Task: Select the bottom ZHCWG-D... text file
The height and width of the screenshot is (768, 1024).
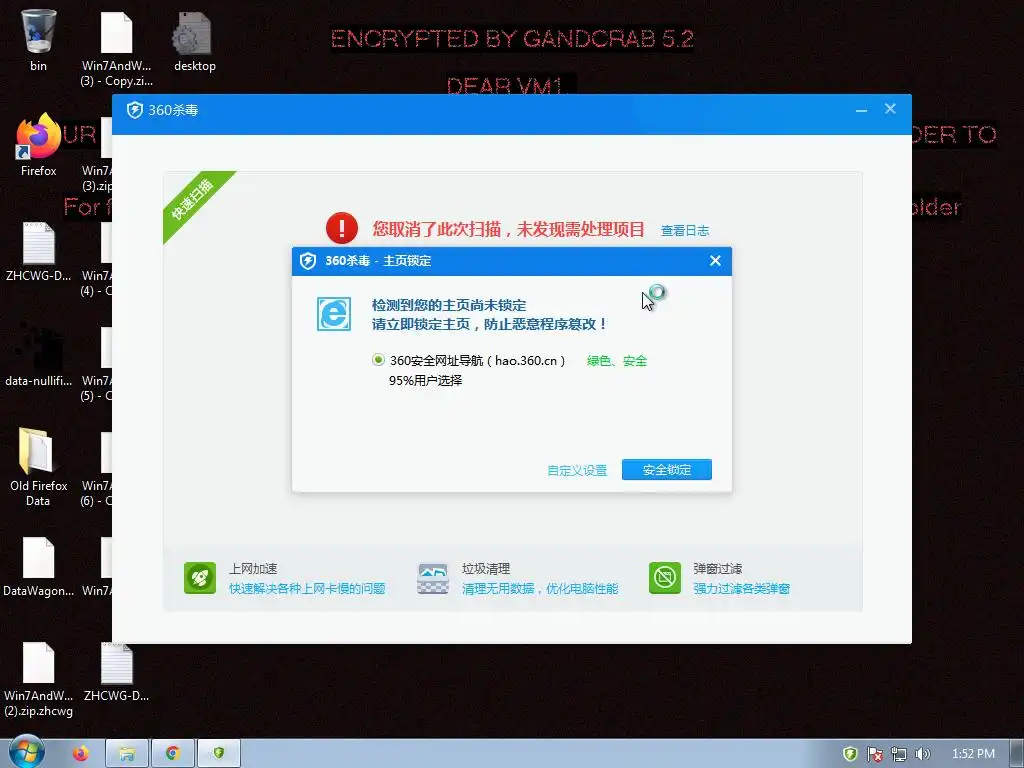Action: 117,673
